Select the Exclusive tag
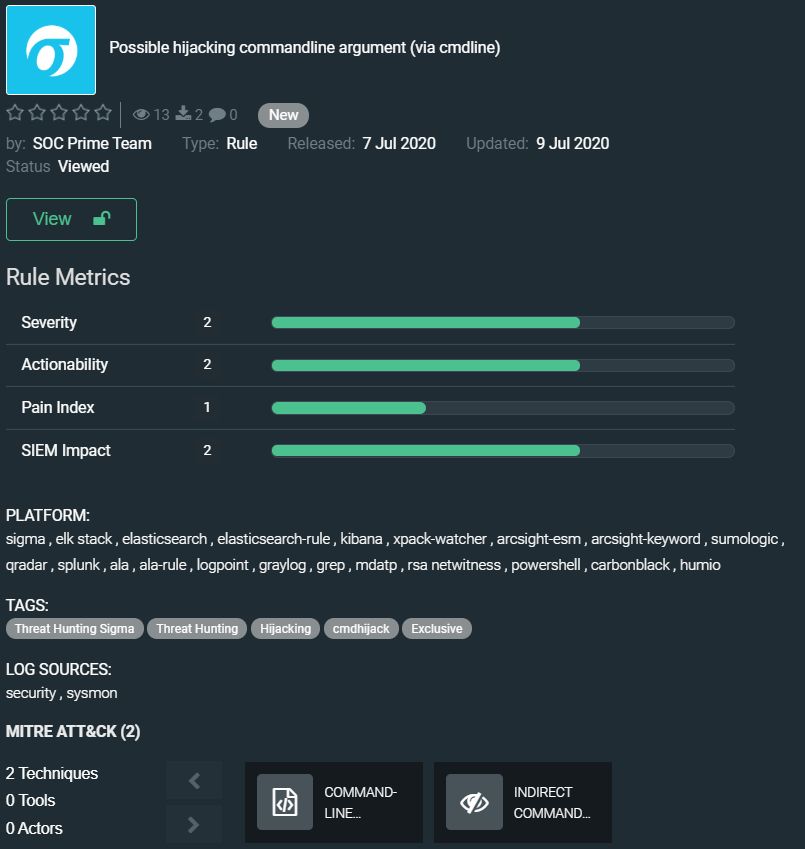 click(x=437, y=629)
